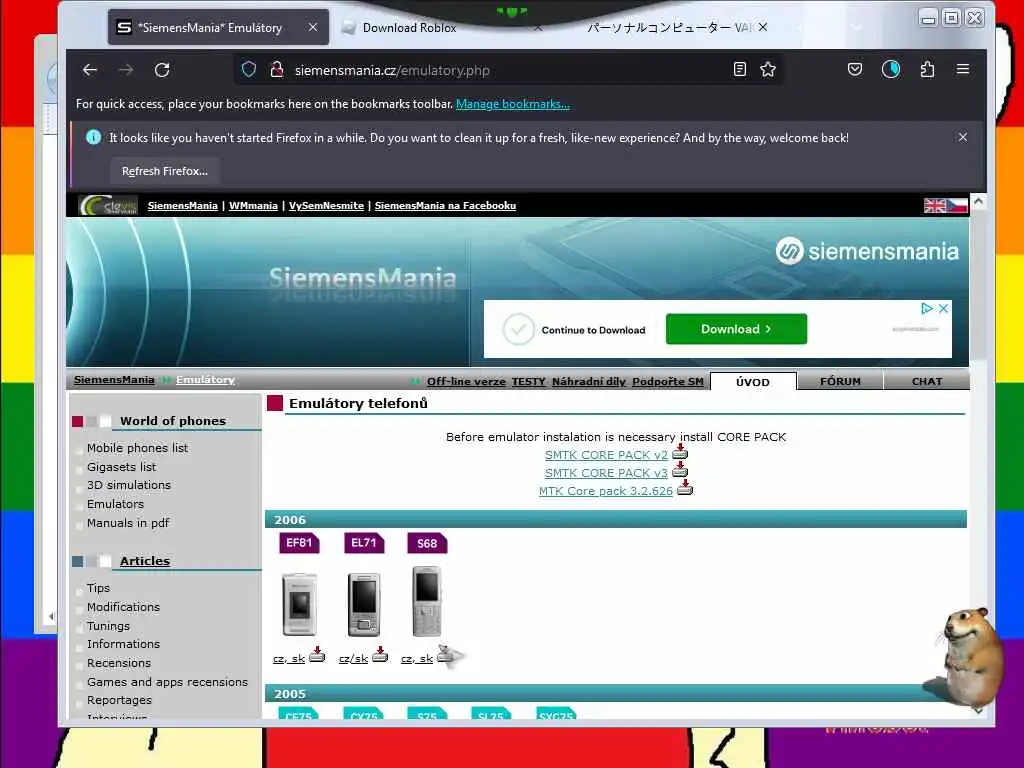
Task: Open the tracking protection shield icon
Action: point(249,70)
